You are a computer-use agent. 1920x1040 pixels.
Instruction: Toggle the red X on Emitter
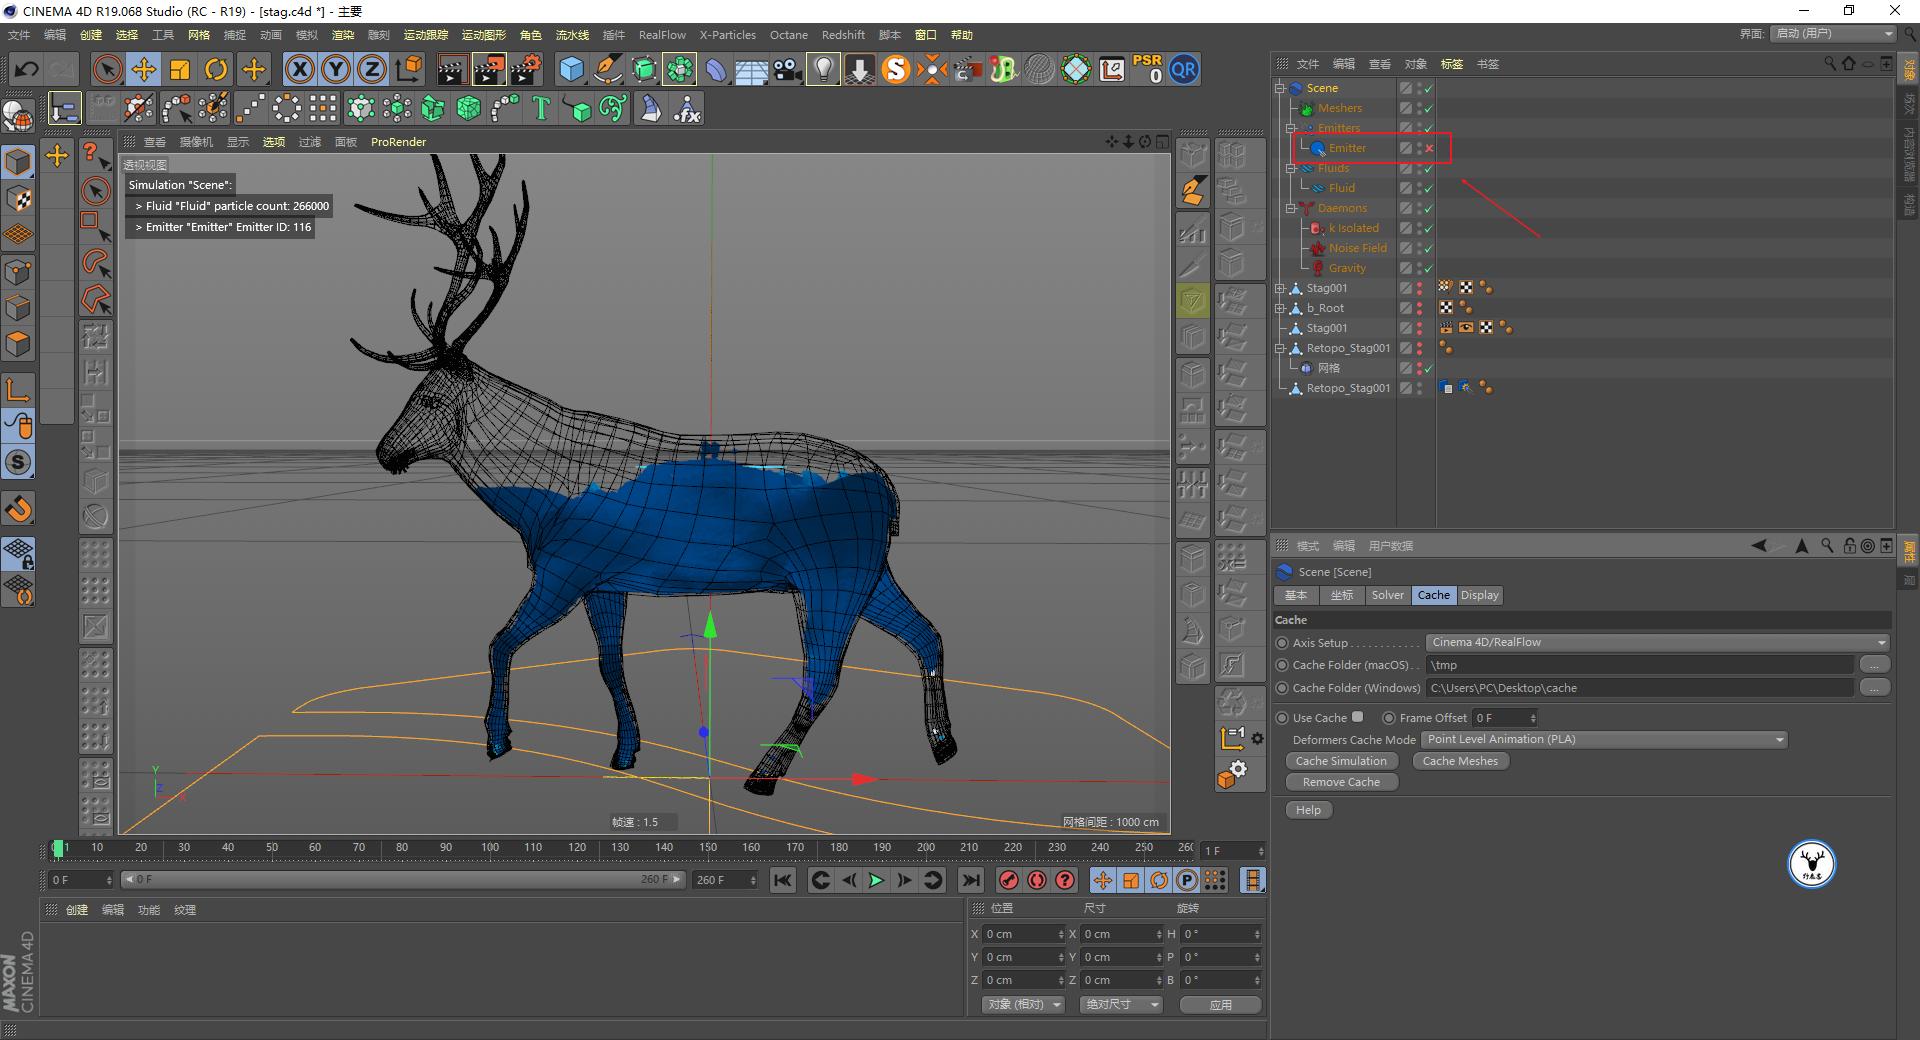[1429, 148]
